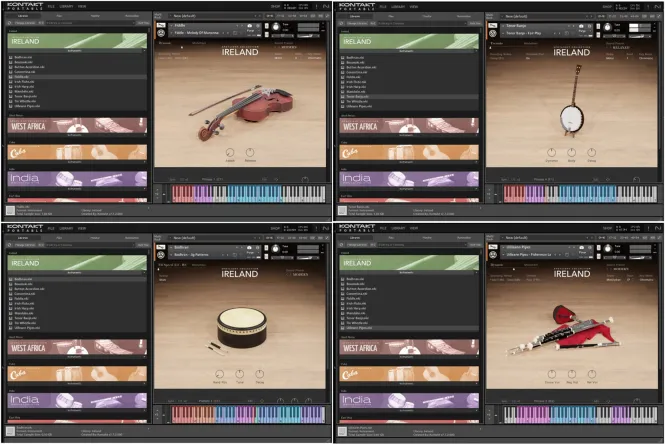Click the Instr Nav button in the Fiddle window
The width and height of the screenshot is (665, 444).
[143, 23]
